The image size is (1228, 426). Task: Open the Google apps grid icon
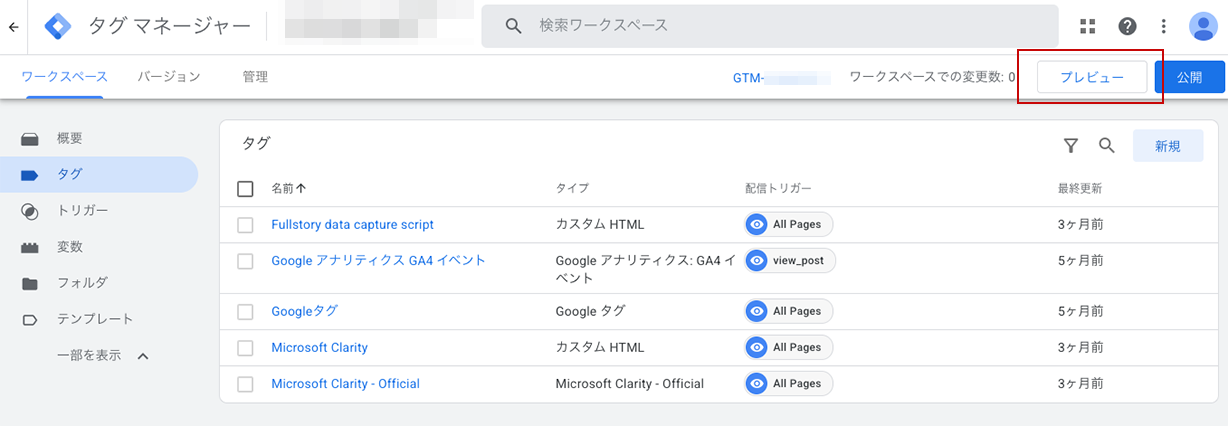1089,26
